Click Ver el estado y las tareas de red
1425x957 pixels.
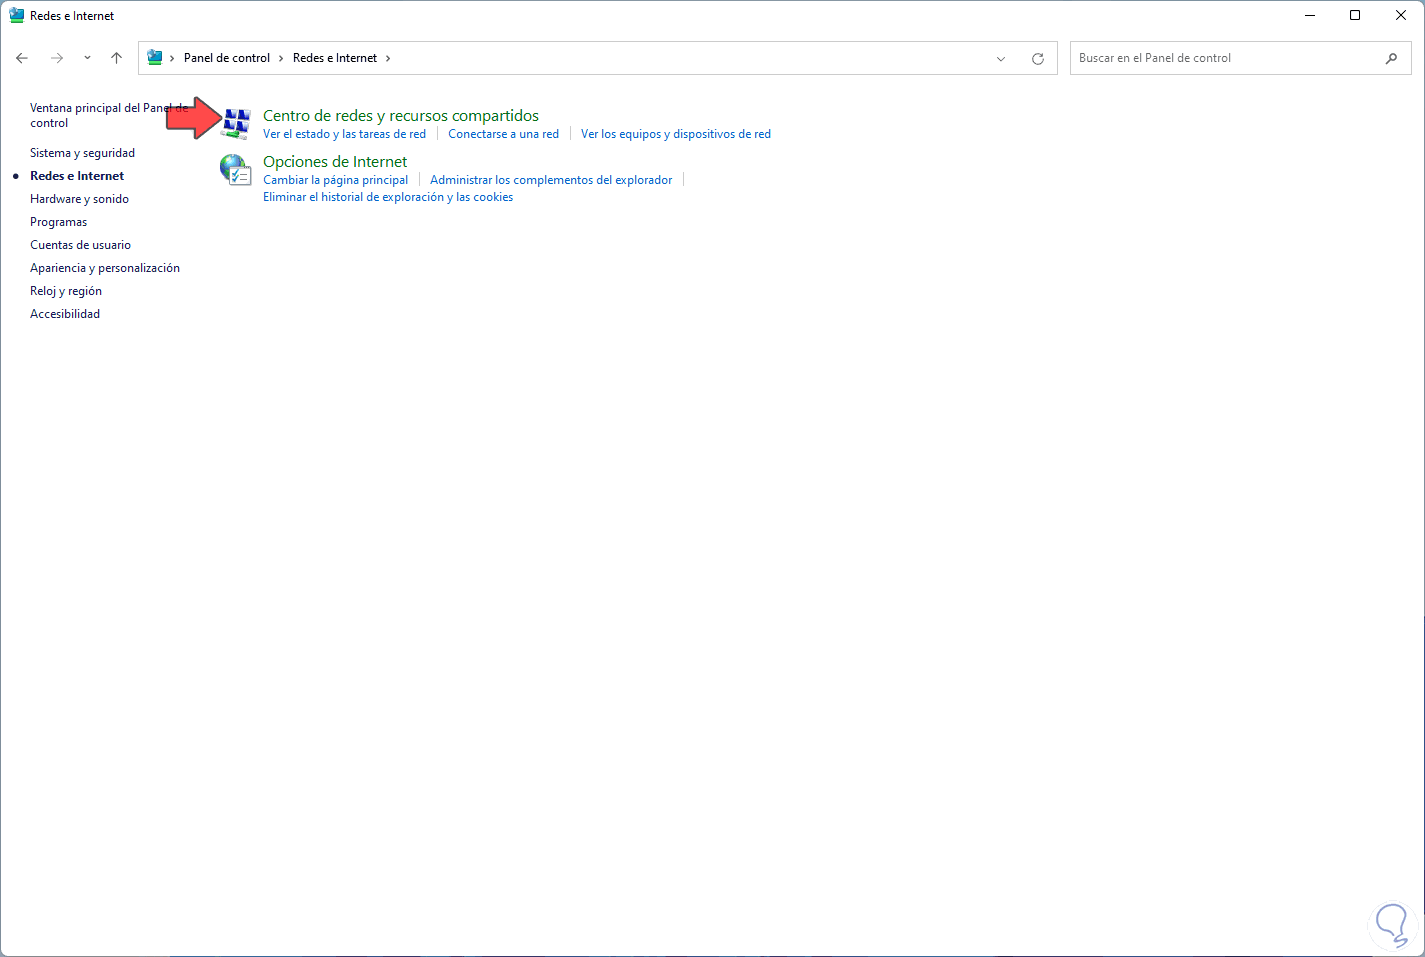[x=344, y=134]
